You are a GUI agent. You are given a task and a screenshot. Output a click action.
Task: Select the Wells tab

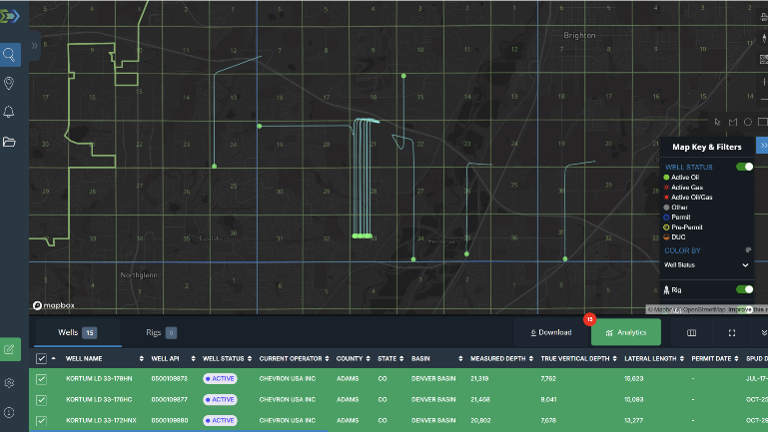(76, 332)
